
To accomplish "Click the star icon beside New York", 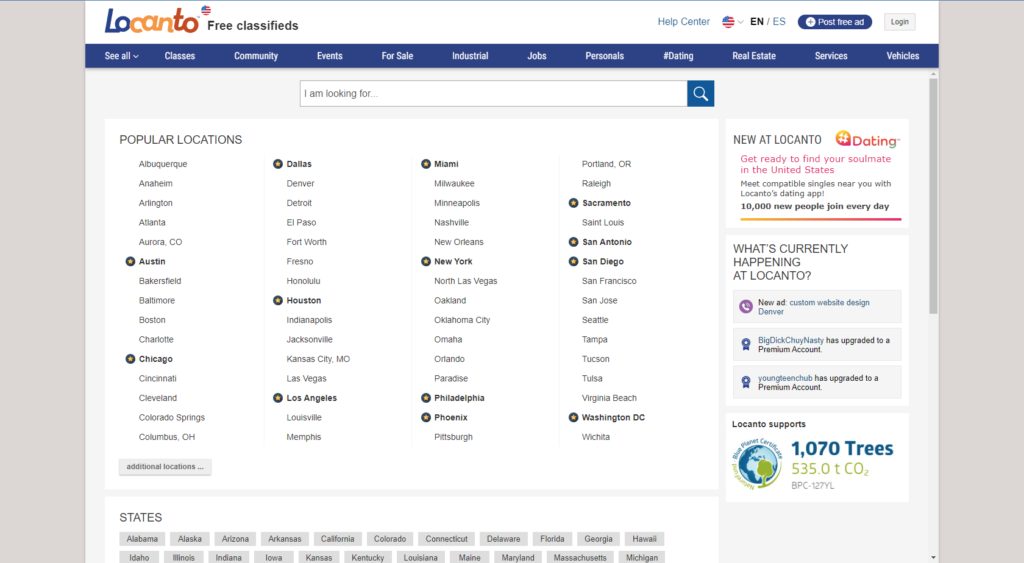I will pos(426,261).
